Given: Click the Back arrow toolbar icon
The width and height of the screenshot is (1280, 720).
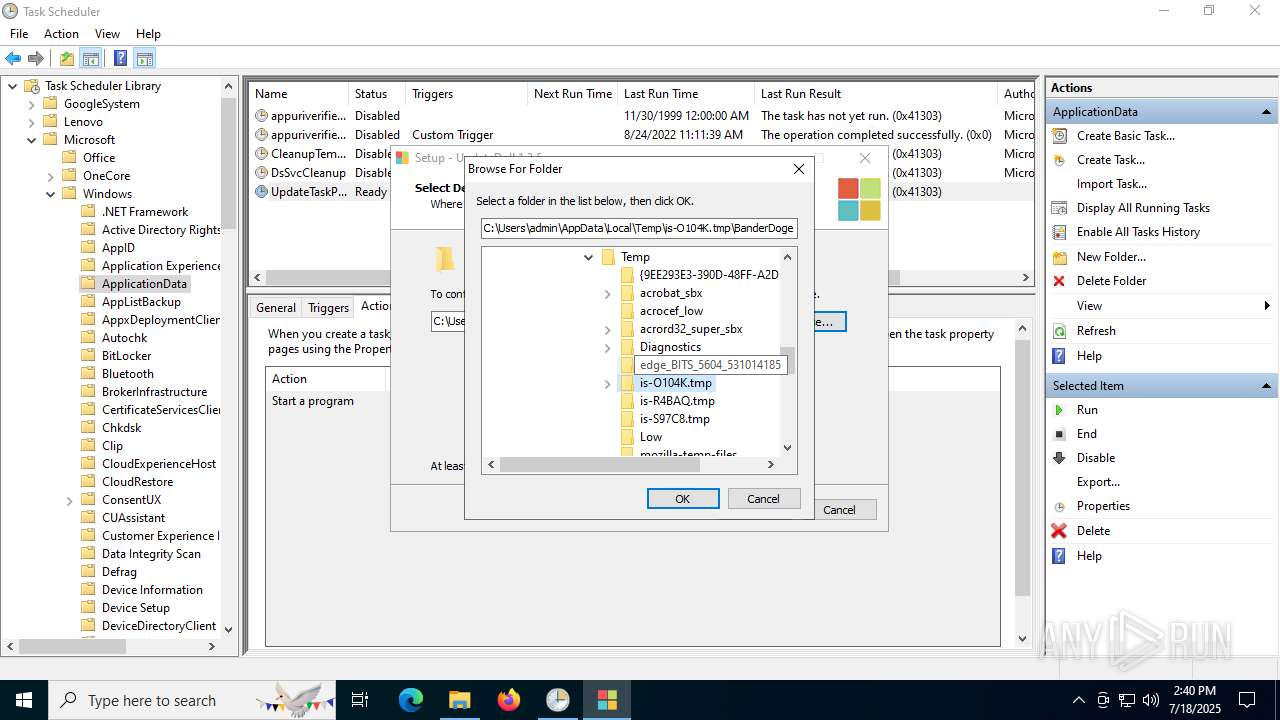Looking at the screenshot, I should coord(13,58).
